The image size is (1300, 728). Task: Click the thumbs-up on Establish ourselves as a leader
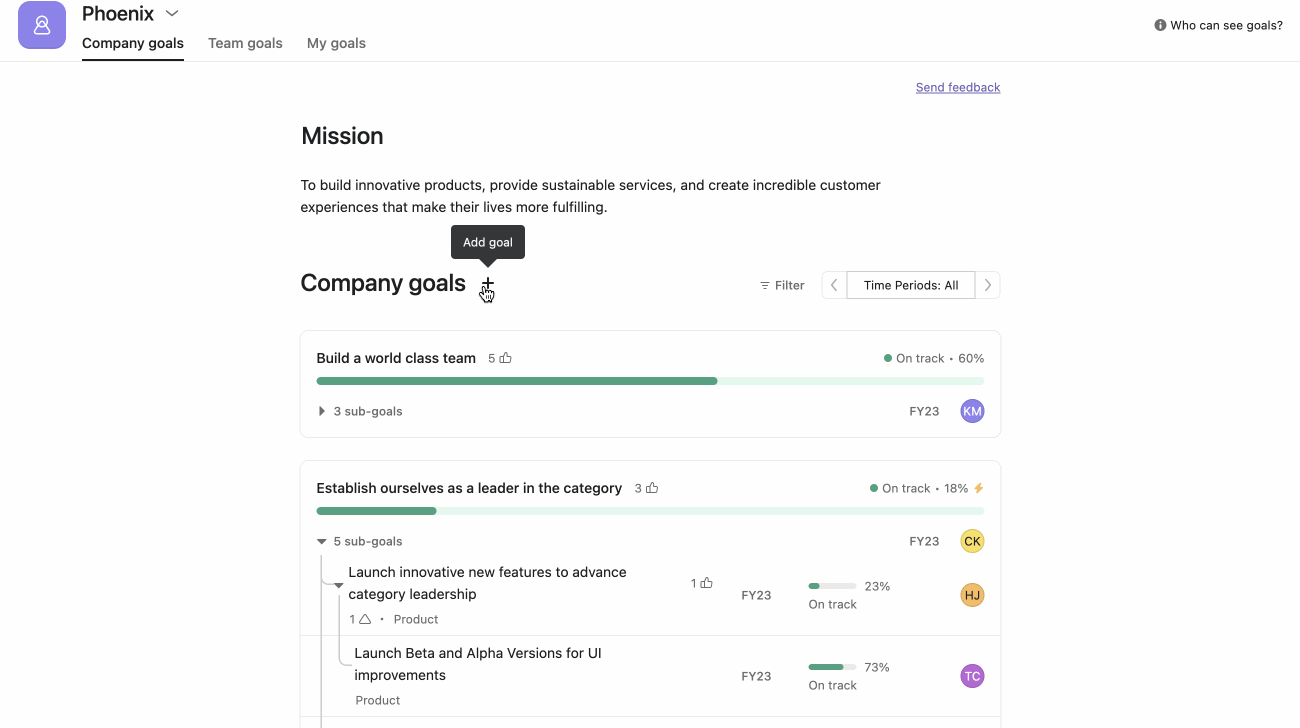tap(650, 488)
